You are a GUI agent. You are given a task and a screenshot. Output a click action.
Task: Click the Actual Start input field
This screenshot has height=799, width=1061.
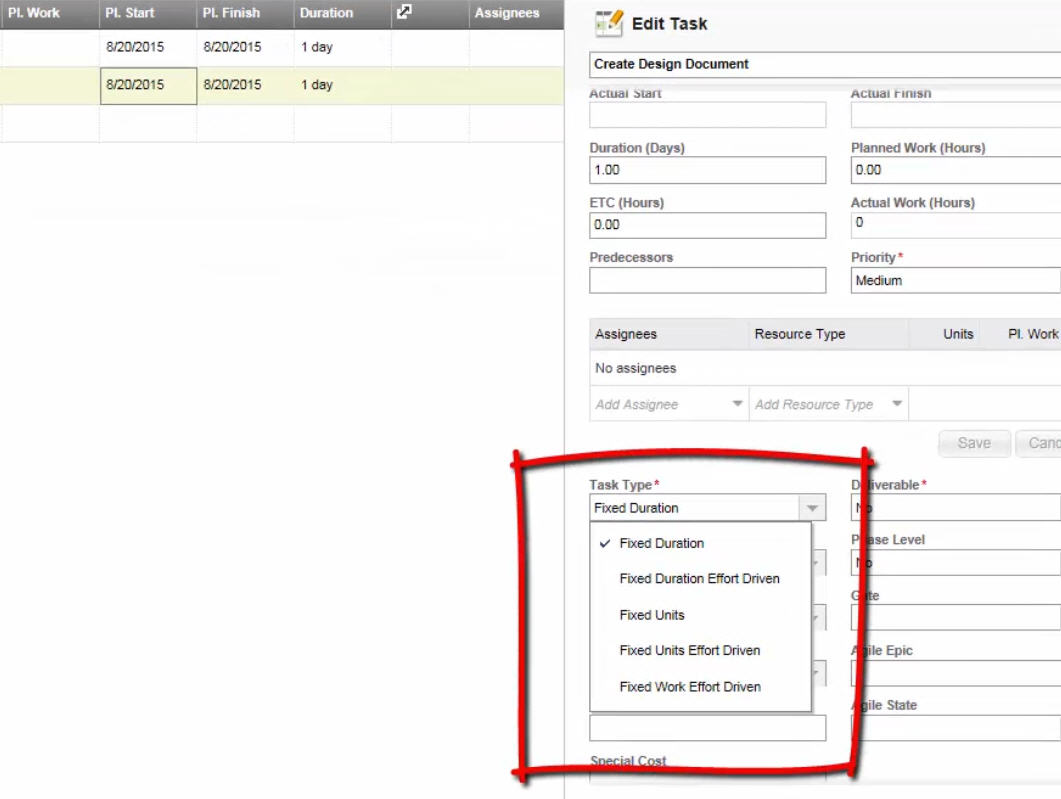(707, 115)
